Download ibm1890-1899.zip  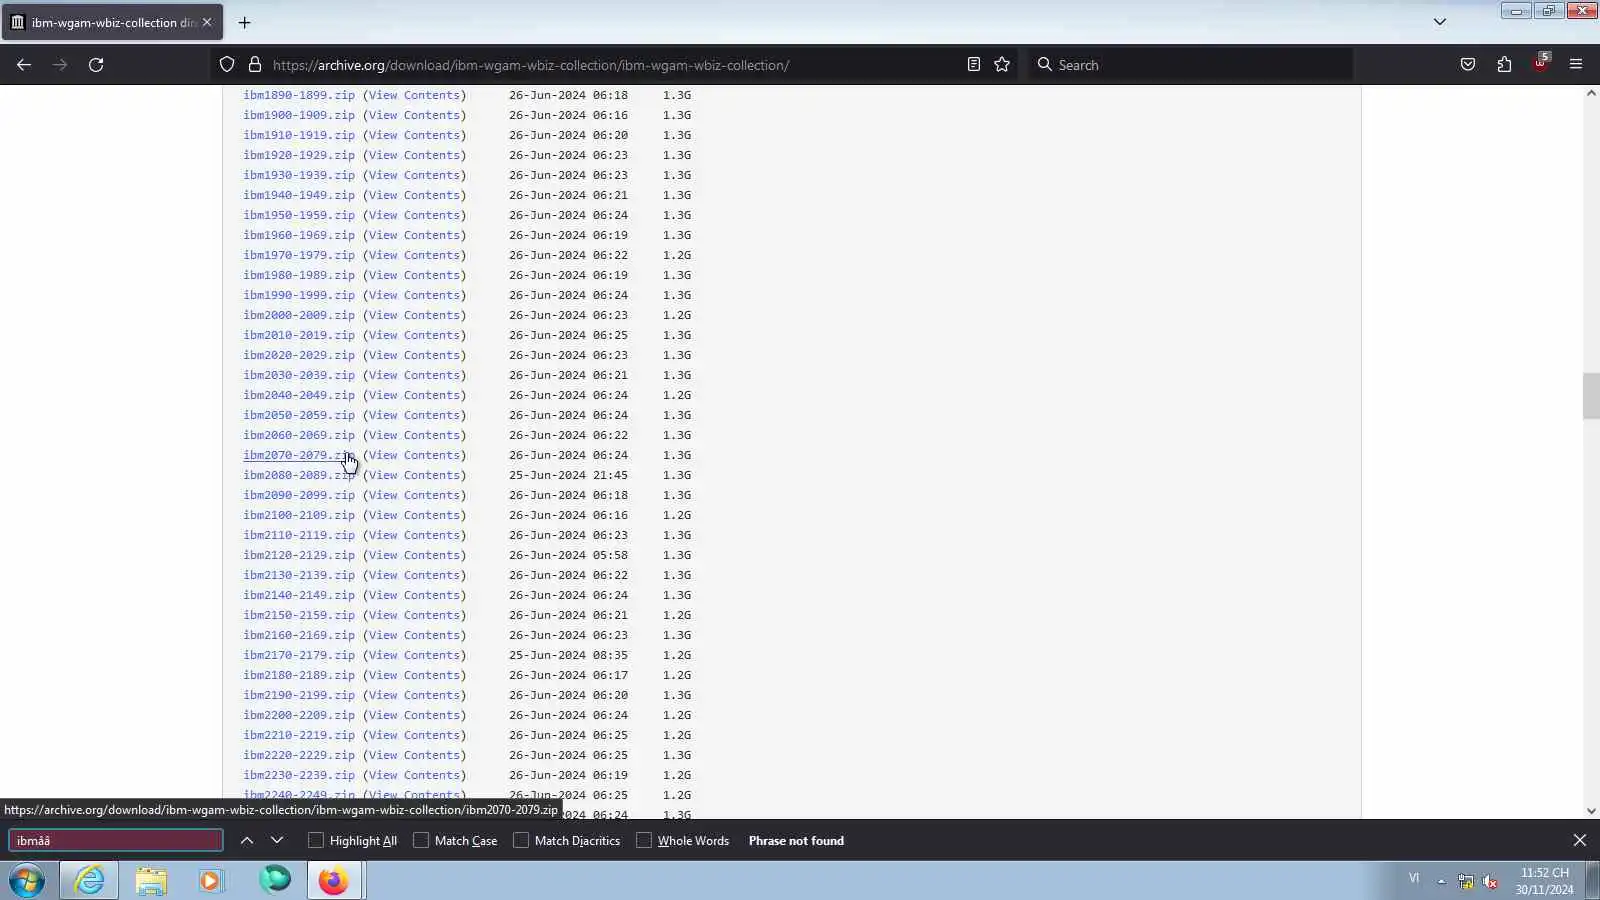point(299,95)
